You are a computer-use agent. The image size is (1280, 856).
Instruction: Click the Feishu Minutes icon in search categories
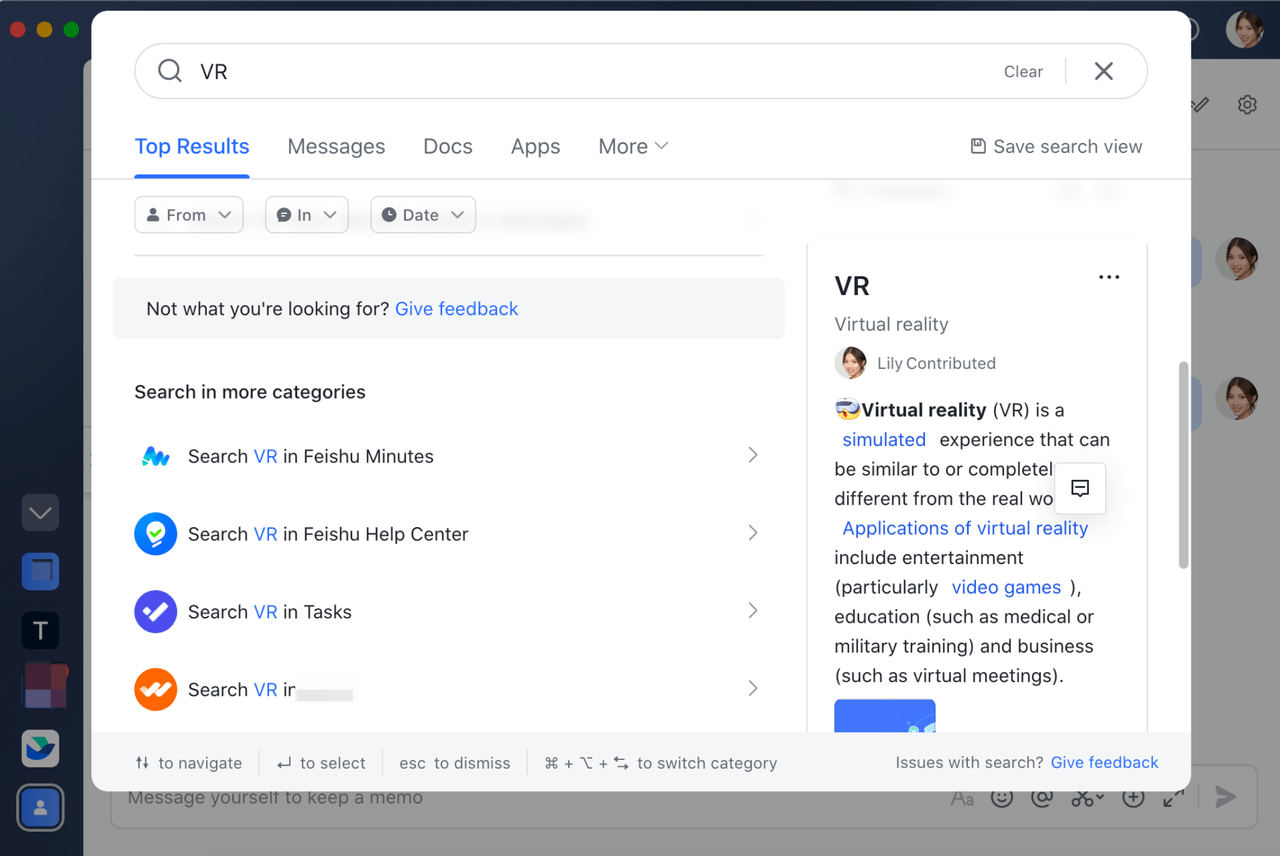155,455
